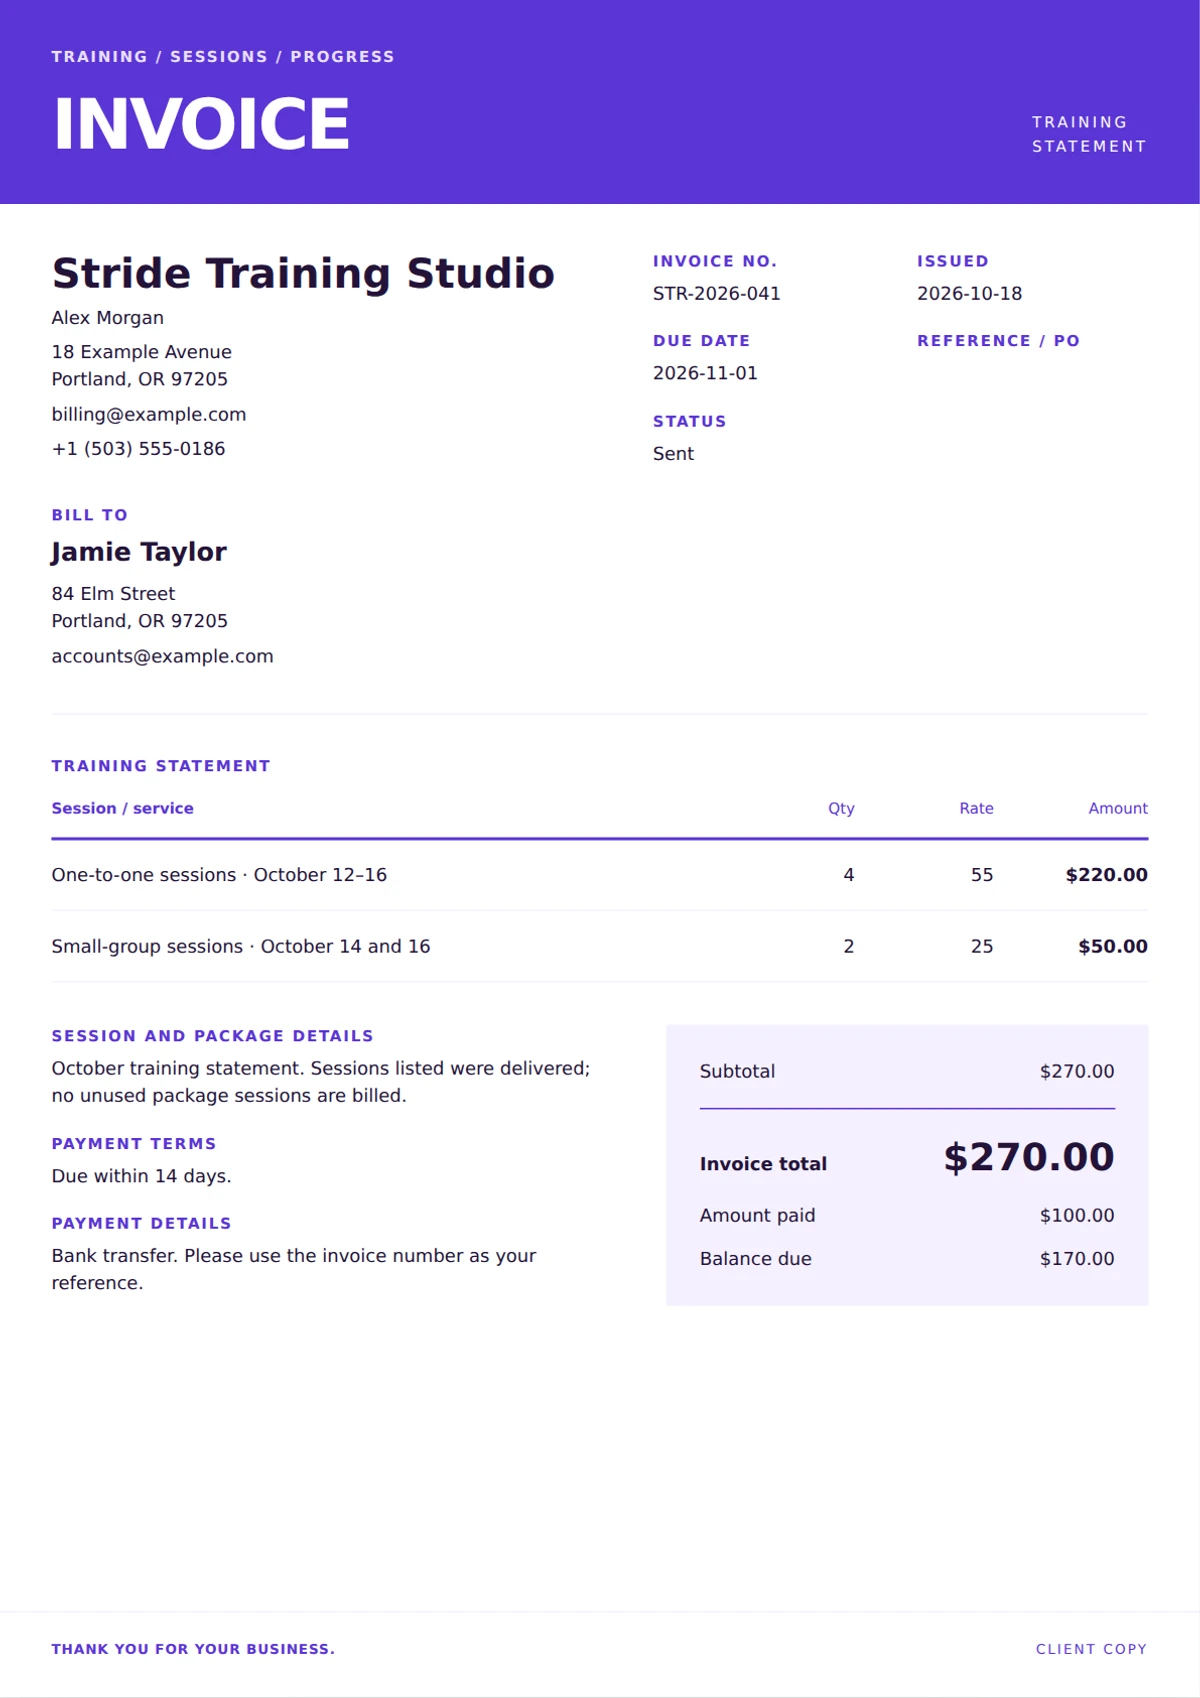Click rate 25 in the Small-group sessions row
The width and height of the screenshot is (1200, 1698).
click(x=982, y=946)
